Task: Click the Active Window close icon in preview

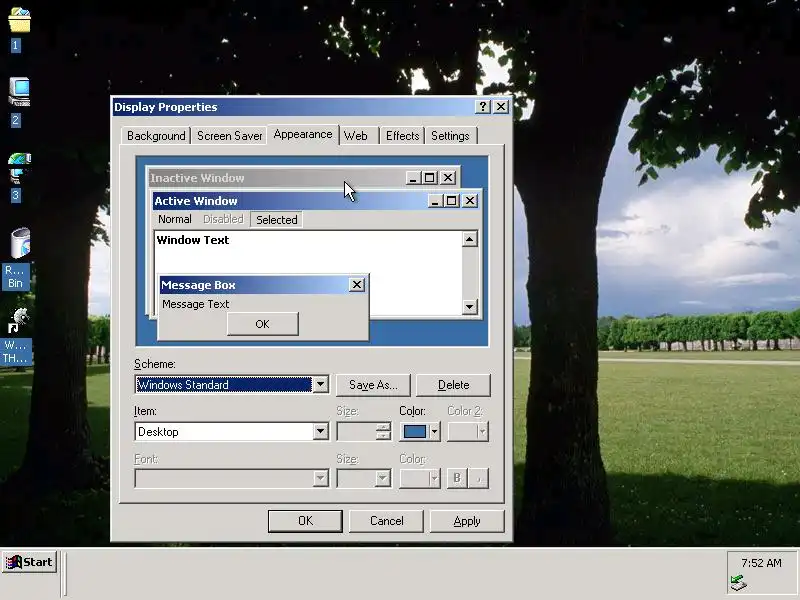Action: click(470, 201)
